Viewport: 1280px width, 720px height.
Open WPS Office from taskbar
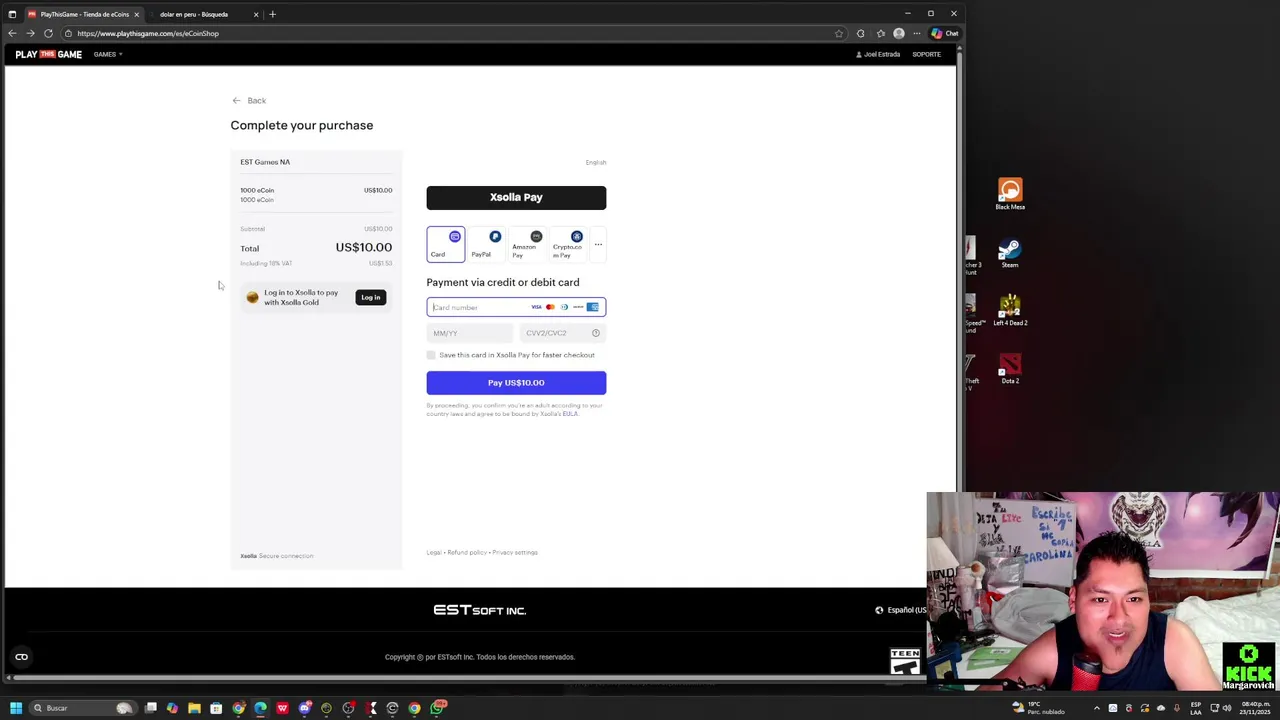click(282, 708)
